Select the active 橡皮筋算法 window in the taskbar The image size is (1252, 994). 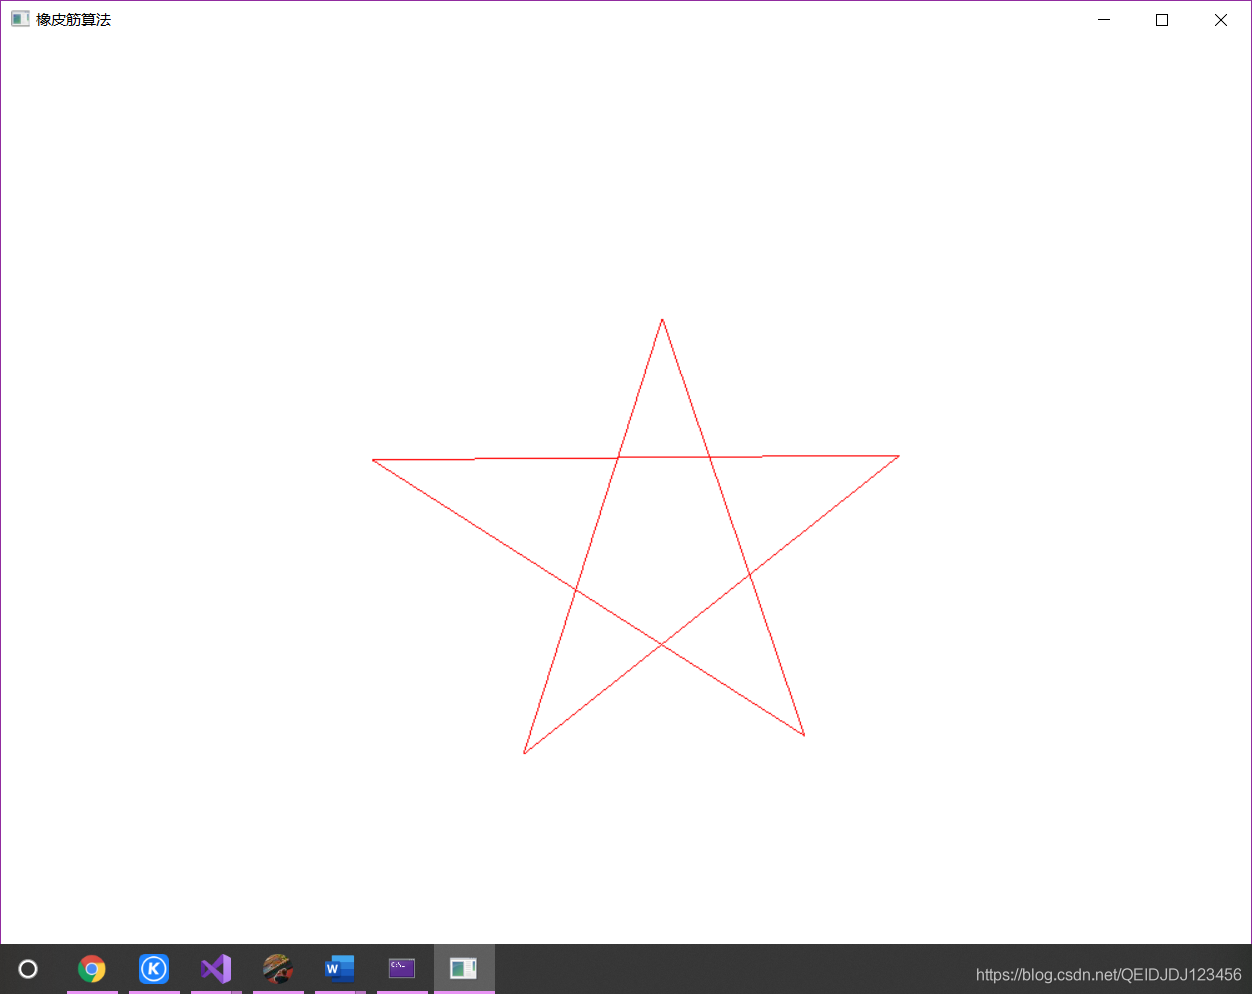point(464,969)
